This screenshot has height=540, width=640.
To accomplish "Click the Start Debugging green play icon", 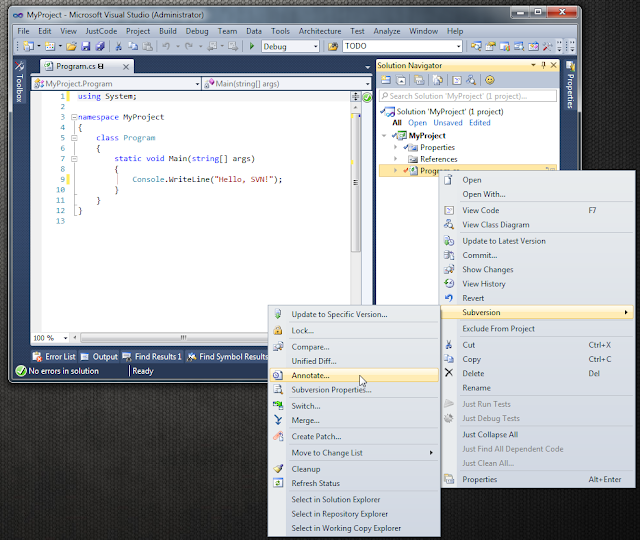I will [x=252, y=46].
